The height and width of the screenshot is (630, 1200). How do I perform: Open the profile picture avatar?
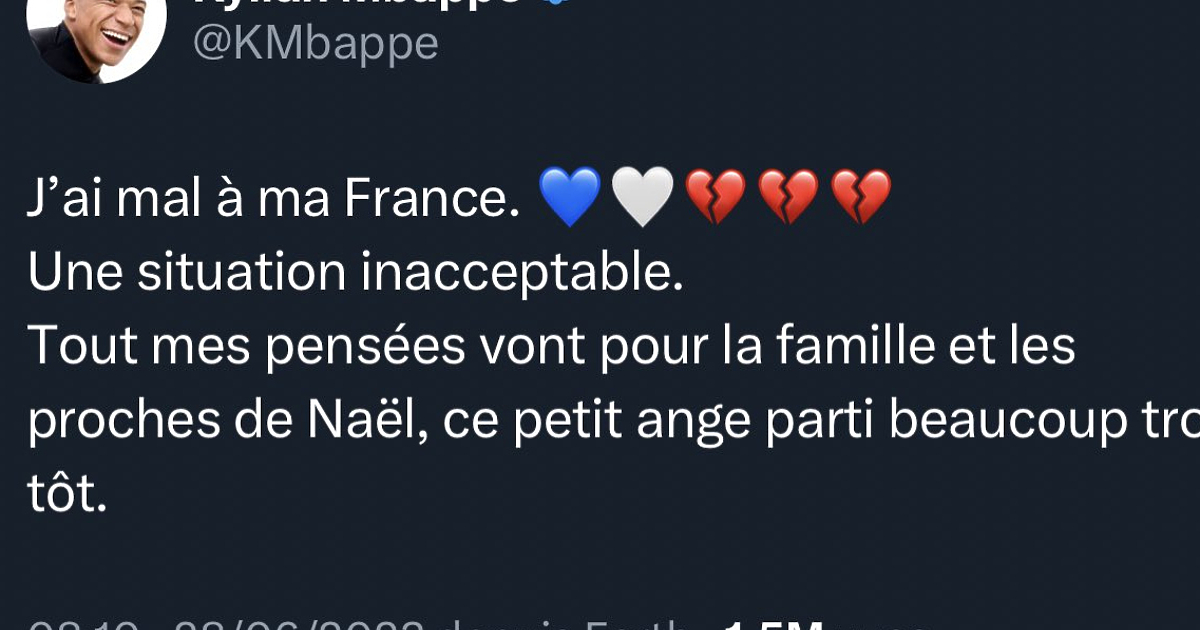pos(95,30)
